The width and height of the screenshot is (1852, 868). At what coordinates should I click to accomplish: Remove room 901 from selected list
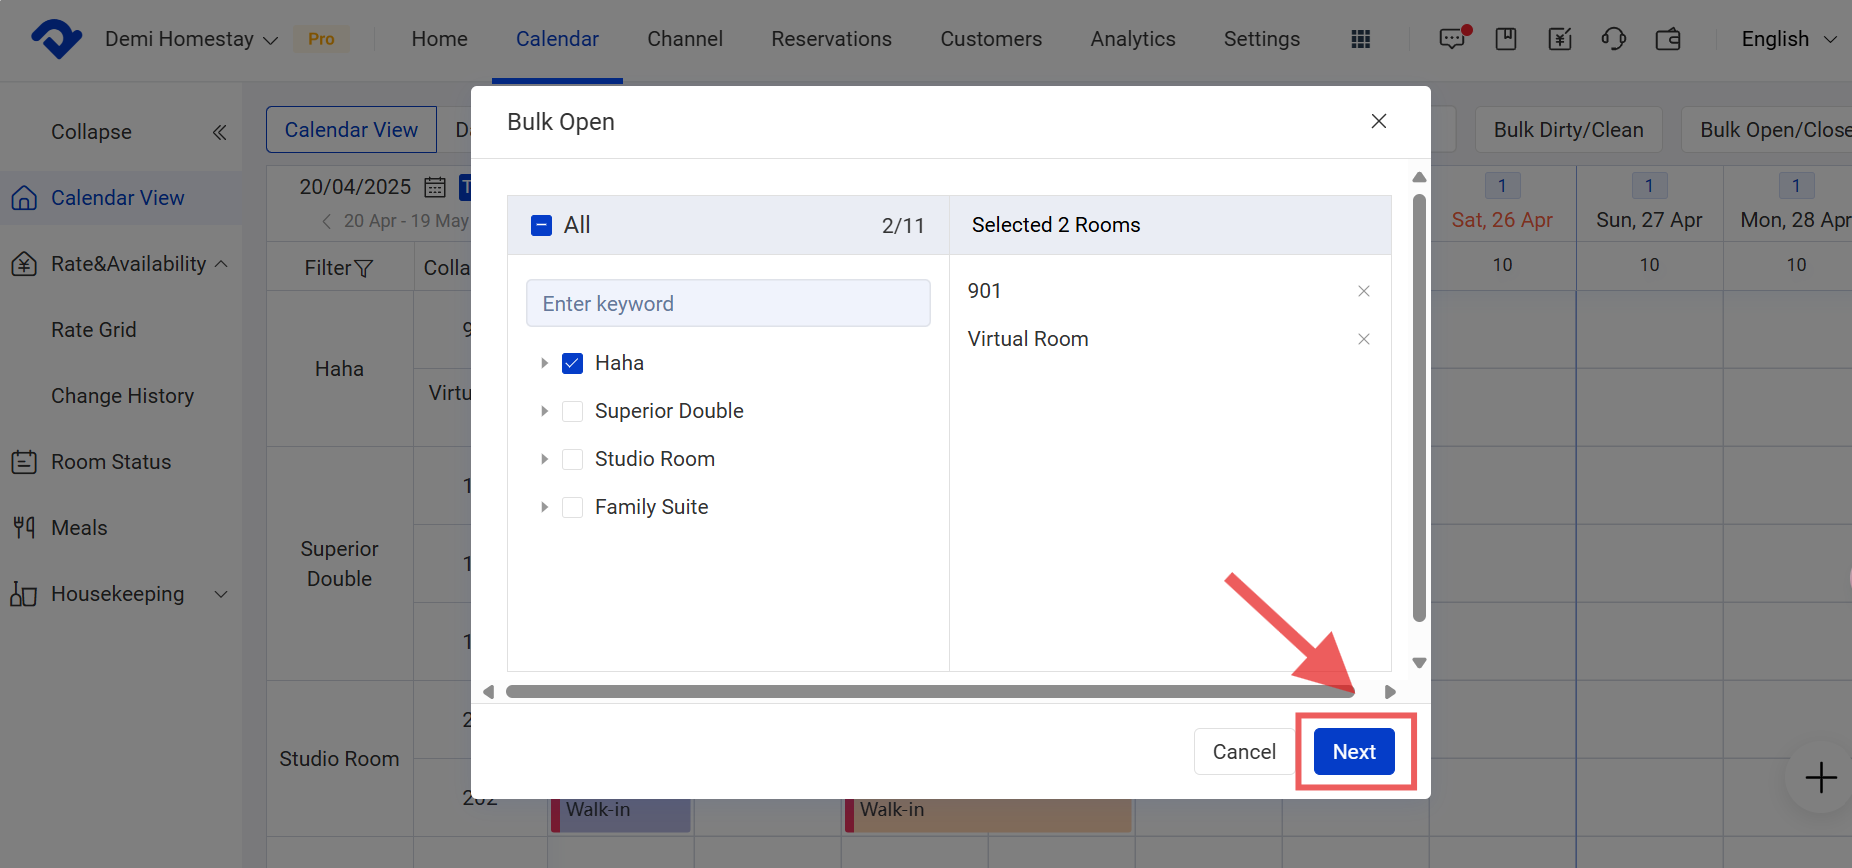tap(1363, 291)
